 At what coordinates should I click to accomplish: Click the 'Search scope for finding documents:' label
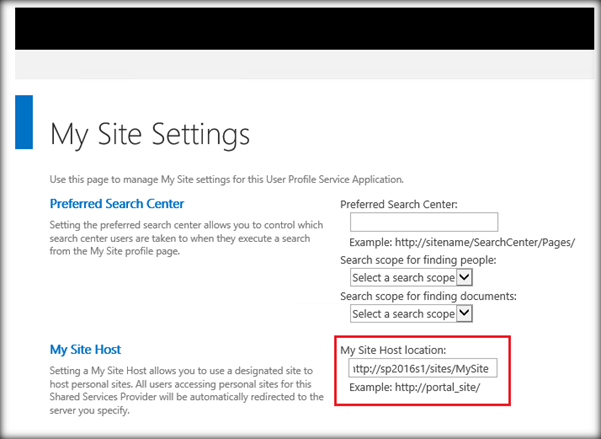click(428, 296)
